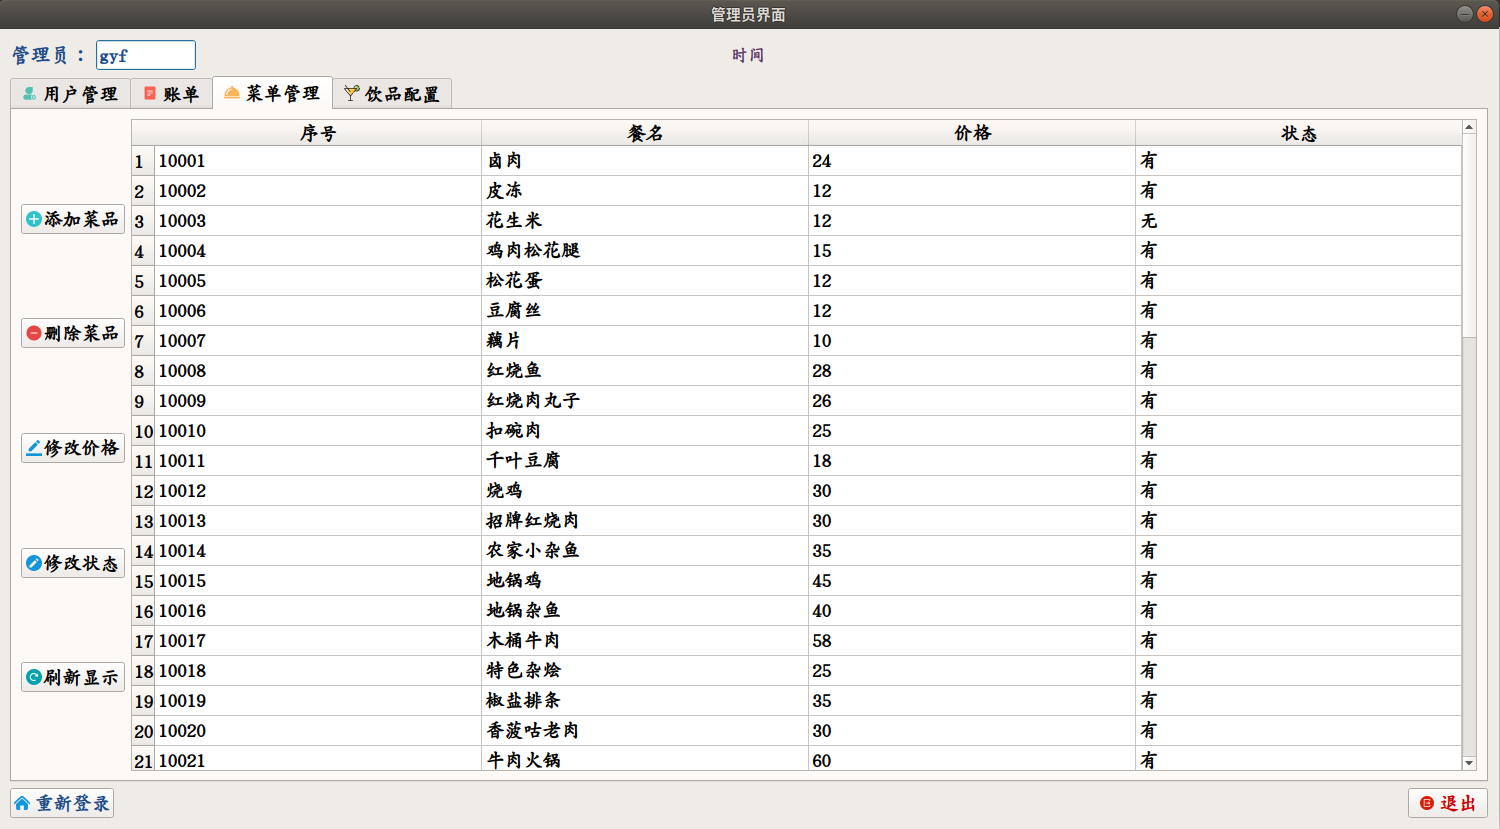Click the price 18 for 千叶豆腐
The width and height of the screenshot is (1500, 829).
tap(822, 461)
